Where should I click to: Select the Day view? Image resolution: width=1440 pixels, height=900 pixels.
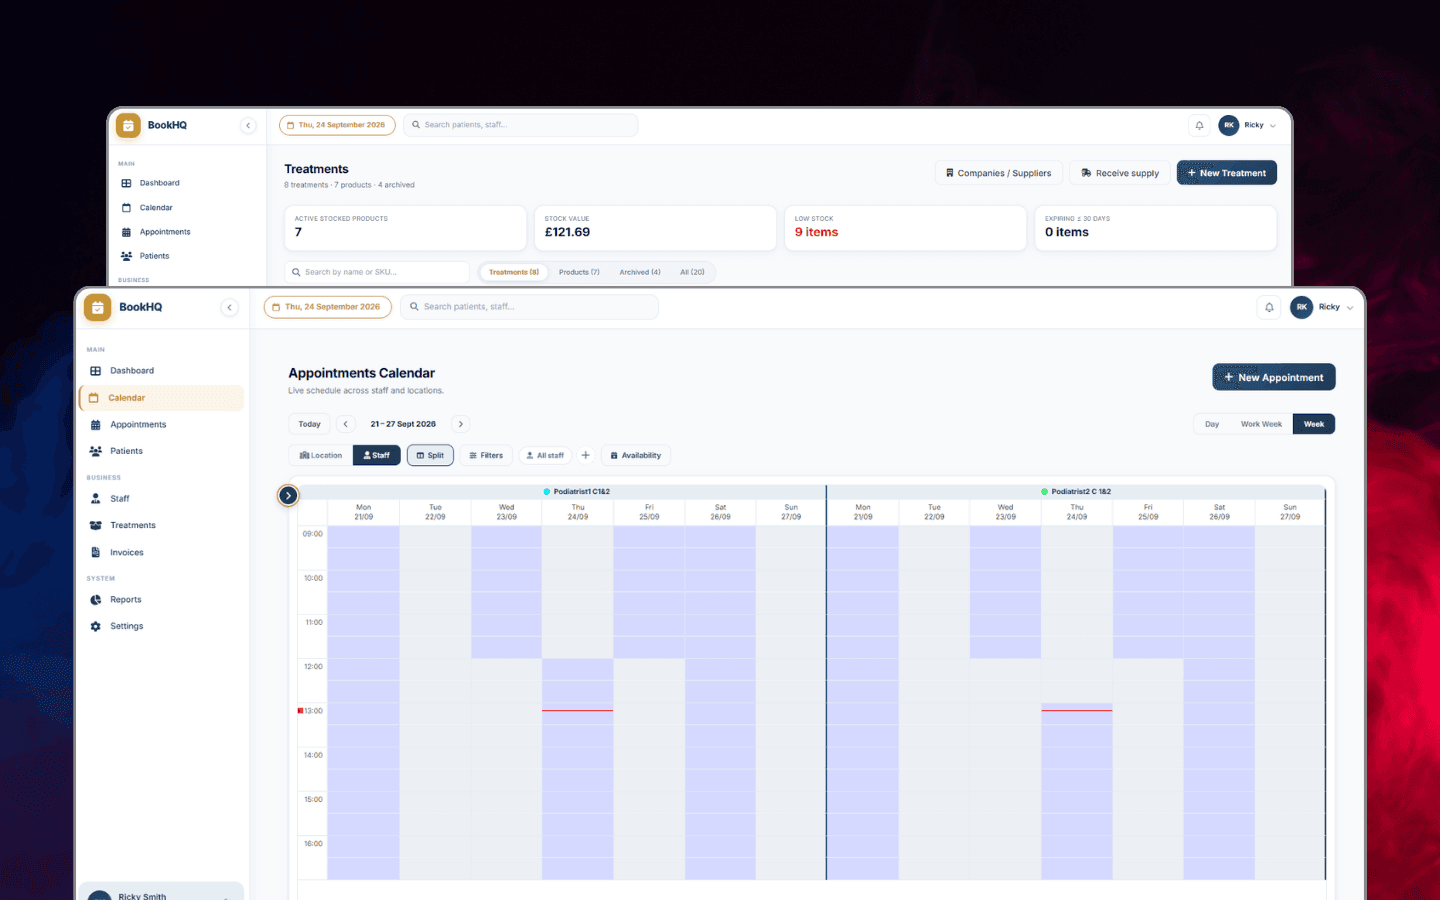tap(1212, 424)
